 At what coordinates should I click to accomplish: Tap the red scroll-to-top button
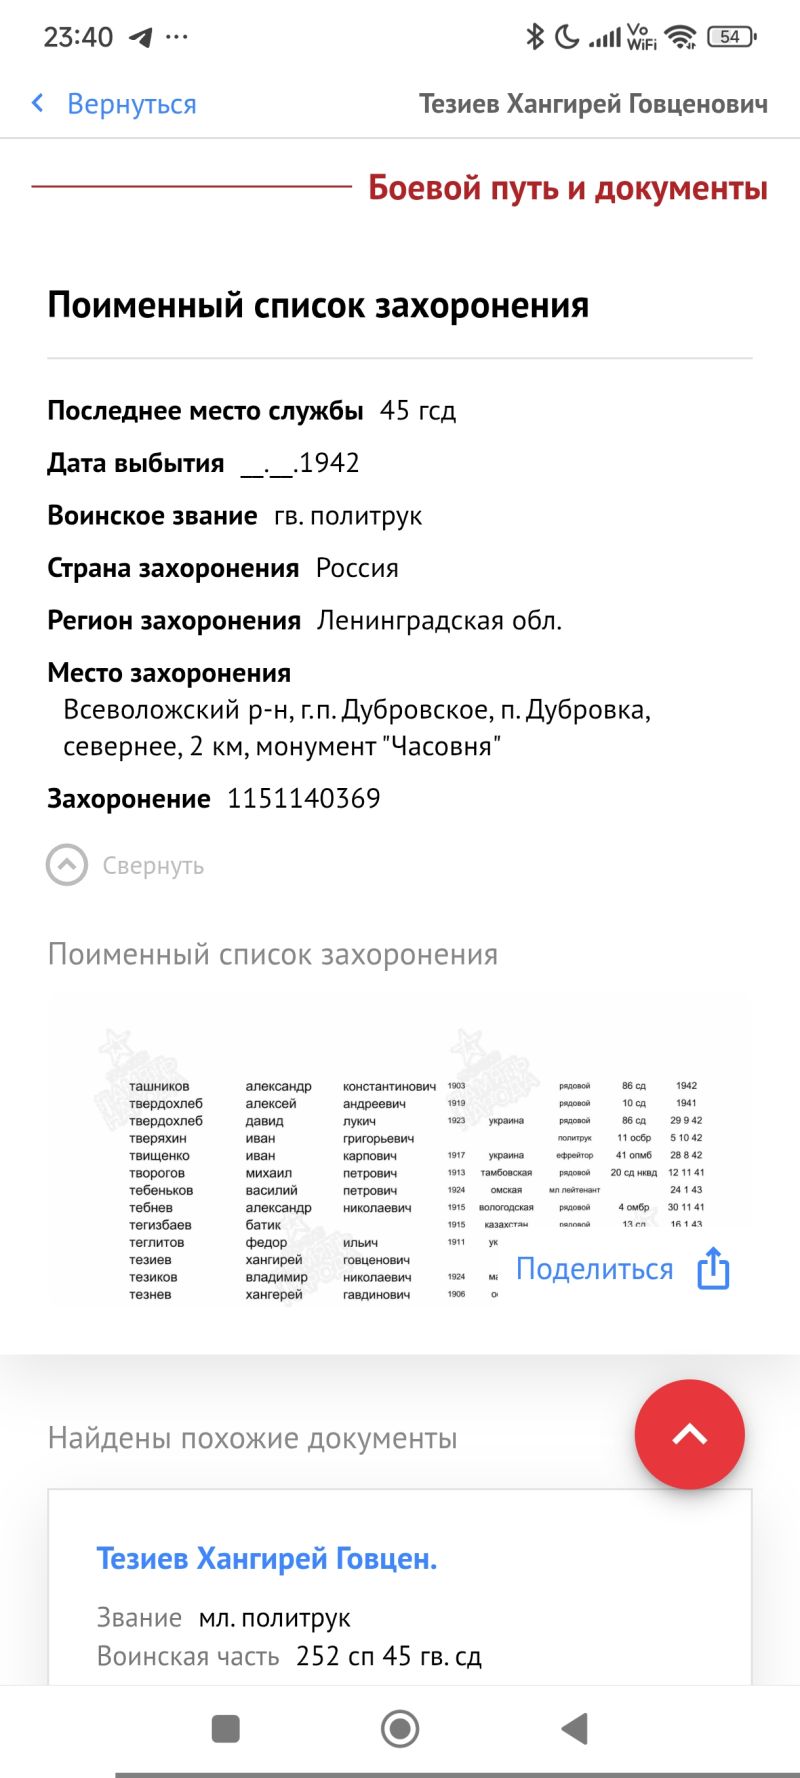pos(690,1434)
